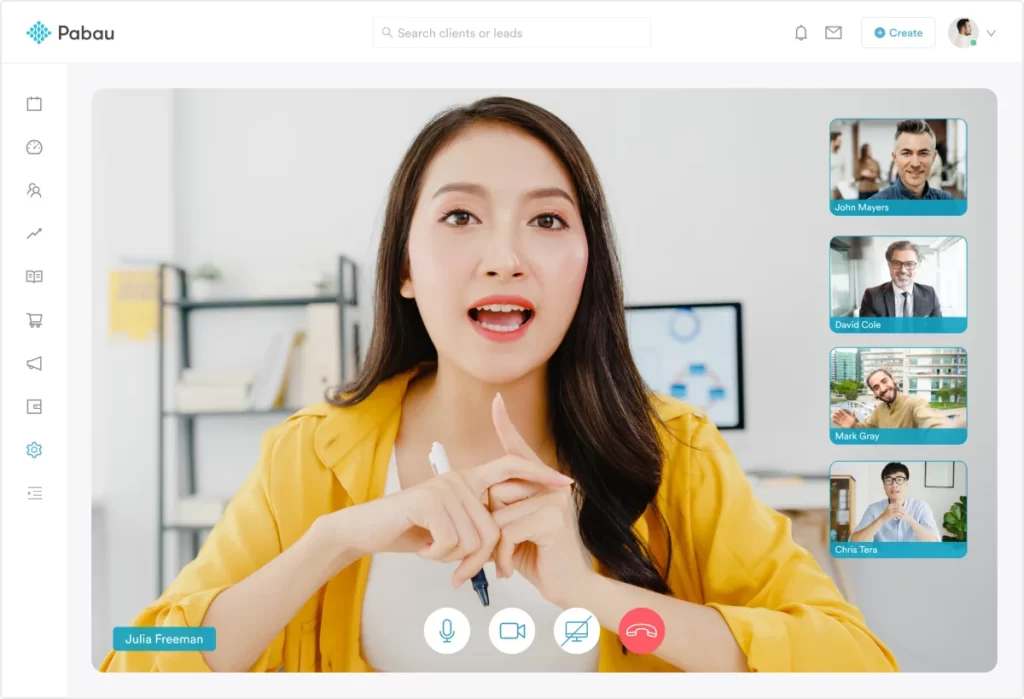Open the clients icon in sidebar

coord(34,190)
